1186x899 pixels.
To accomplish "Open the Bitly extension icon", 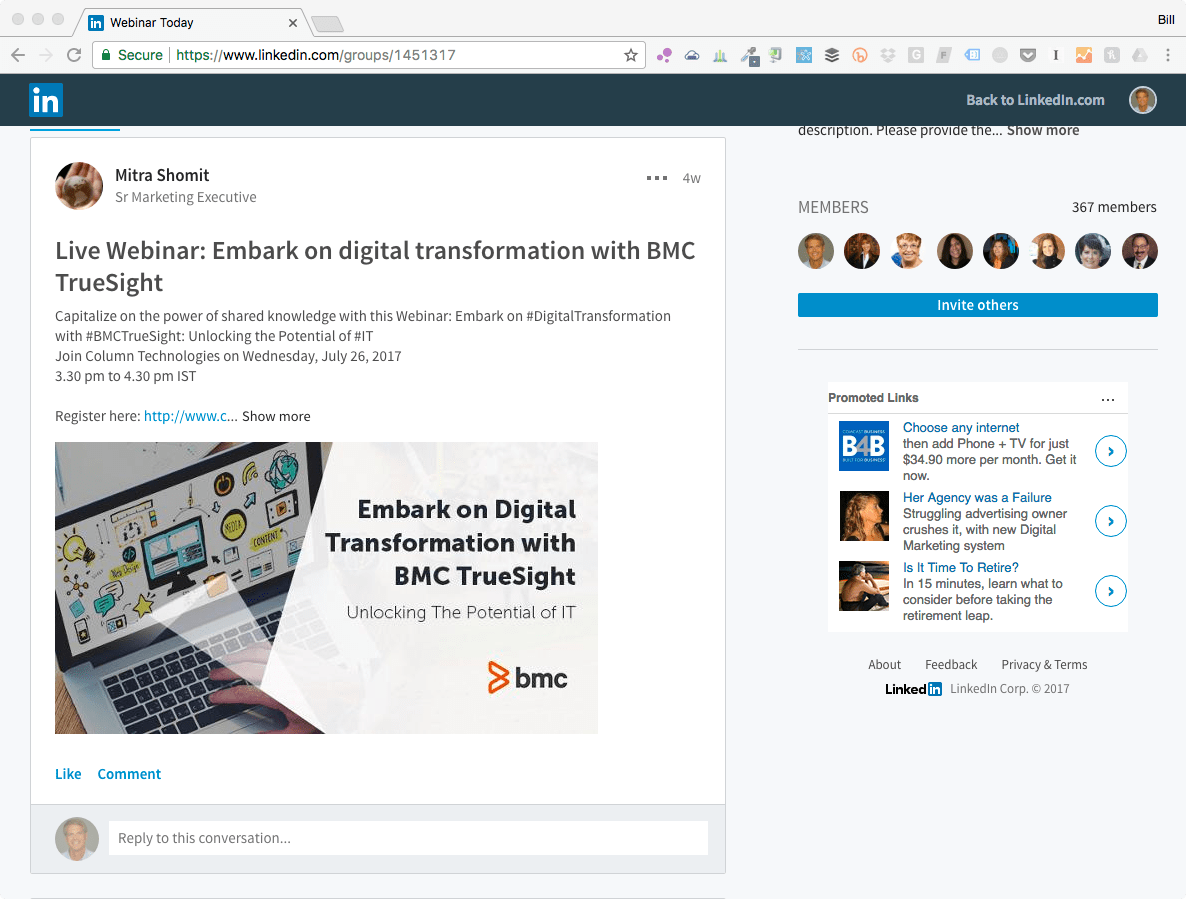I will click(858, 55).
